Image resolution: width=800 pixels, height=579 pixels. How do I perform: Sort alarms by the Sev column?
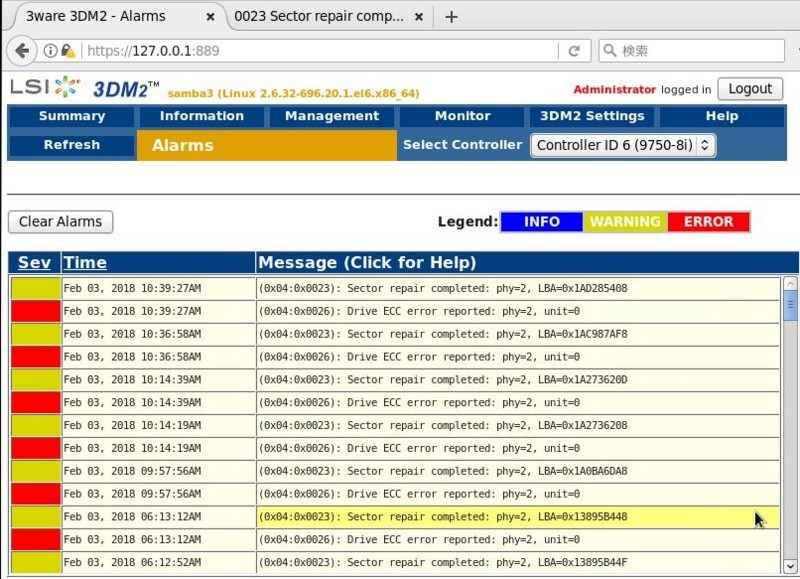pos(34,263)
